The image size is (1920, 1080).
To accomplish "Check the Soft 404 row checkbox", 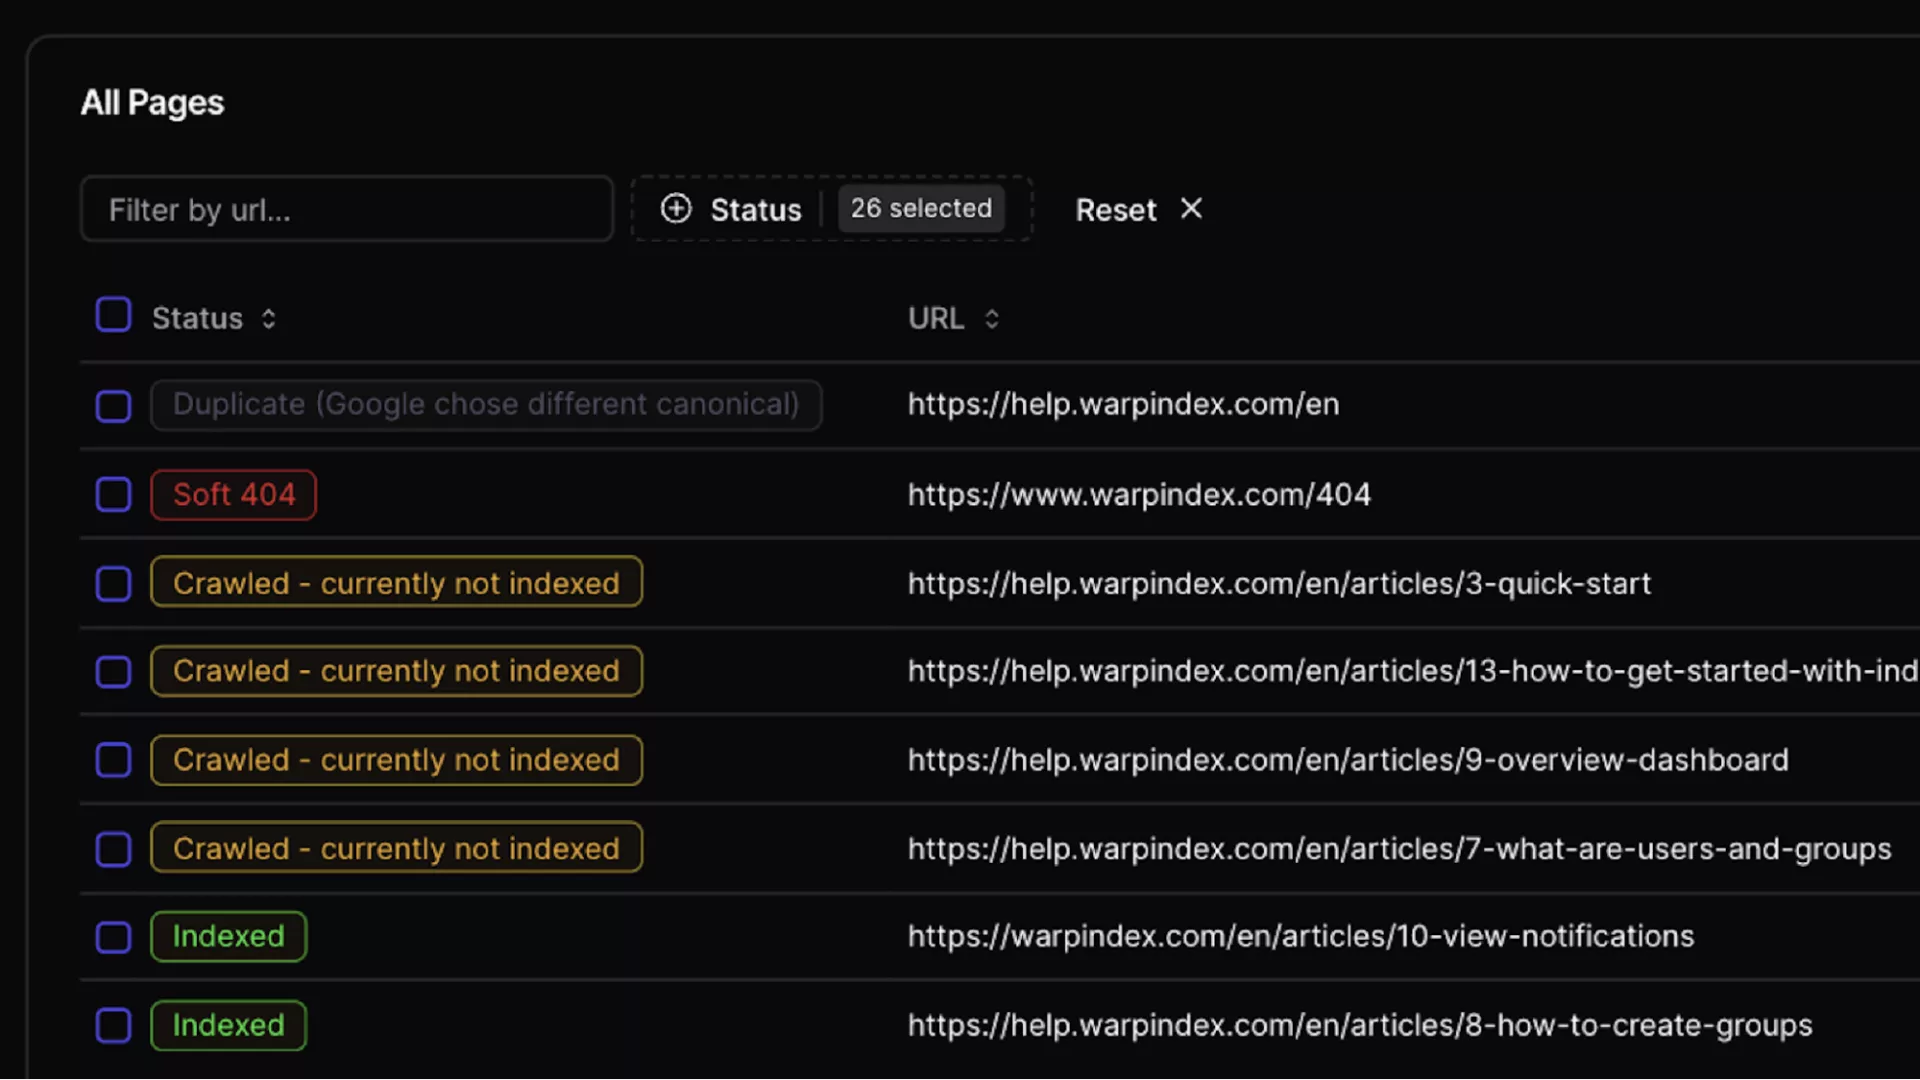I will (x=113, y=494).
